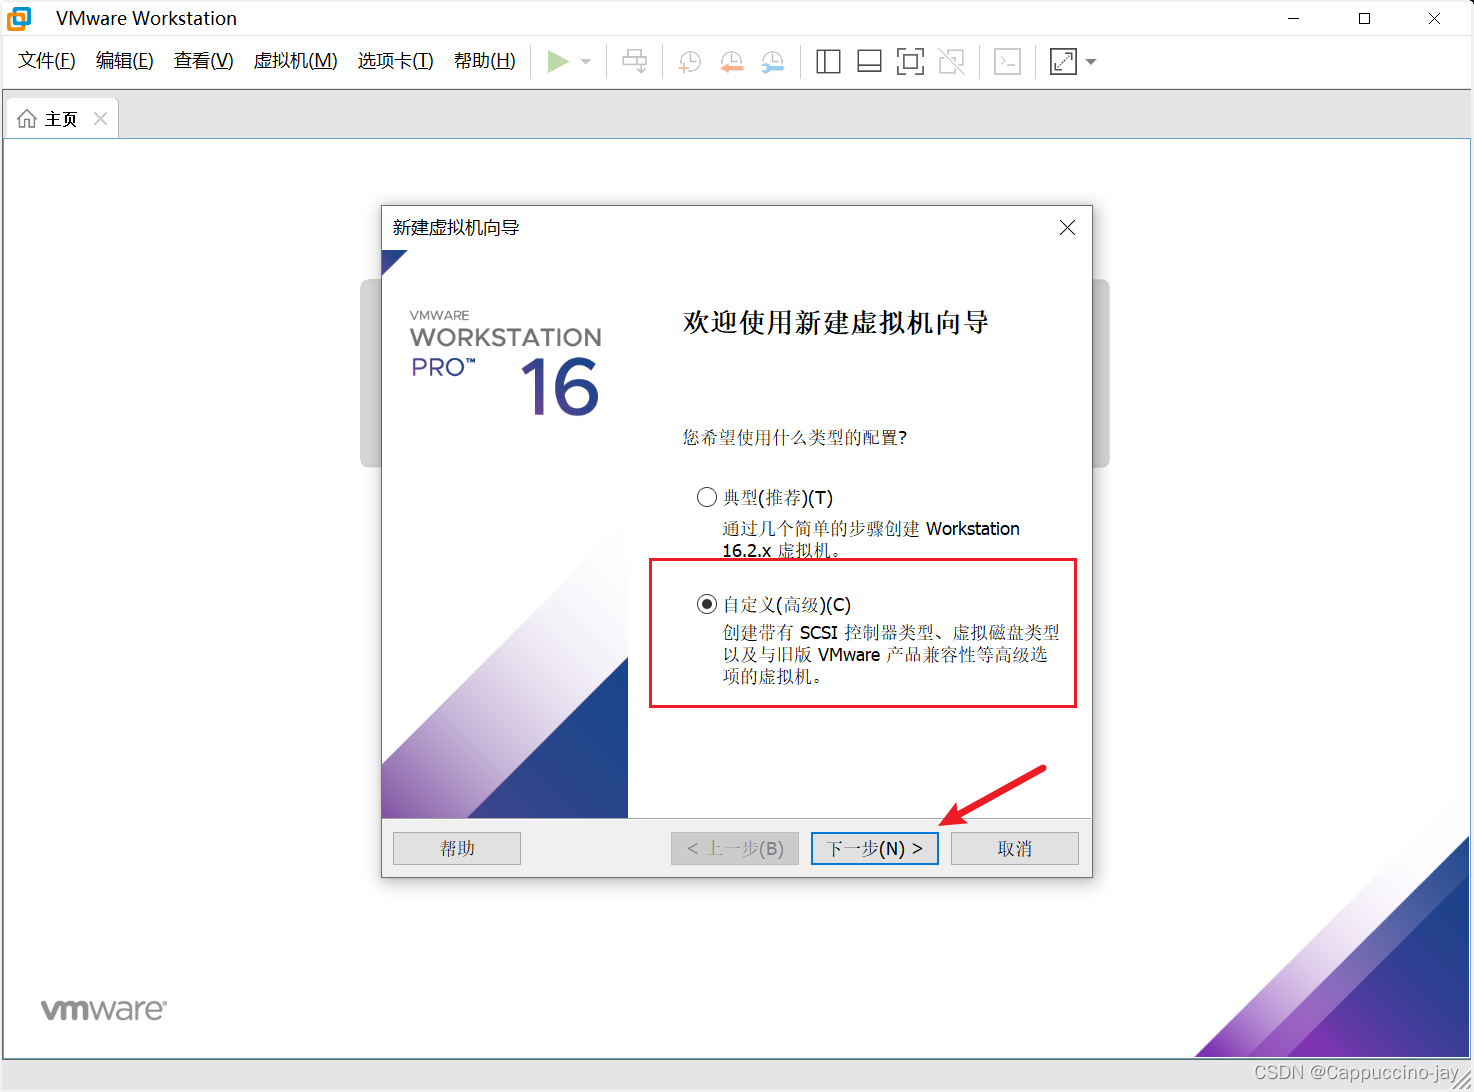Click the 典型 description mentioning Workstation 16.2.x
Image resolution: width=1474 pixels, height=1092 pixels.
click(871, 539)
